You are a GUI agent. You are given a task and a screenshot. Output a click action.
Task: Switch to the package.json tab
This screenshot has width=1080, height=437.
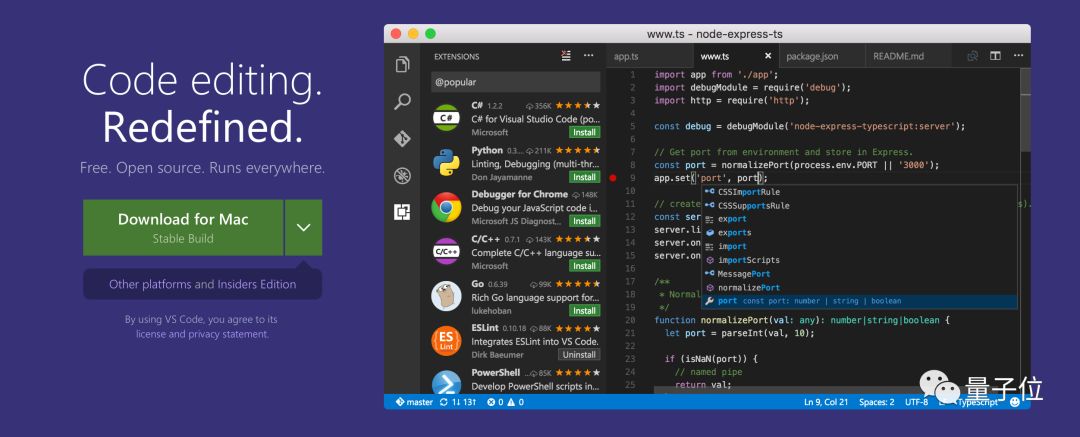(x=821, y=57)
